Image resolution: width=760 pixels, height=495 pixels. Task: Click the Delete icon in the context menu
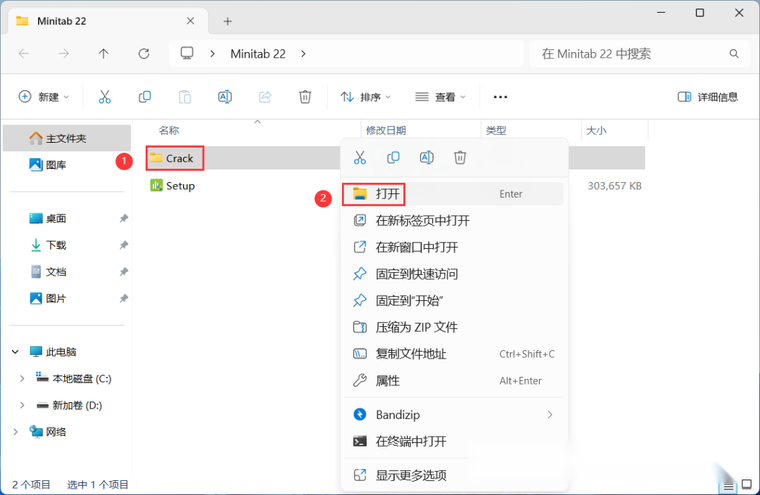[x=460, y=158]
